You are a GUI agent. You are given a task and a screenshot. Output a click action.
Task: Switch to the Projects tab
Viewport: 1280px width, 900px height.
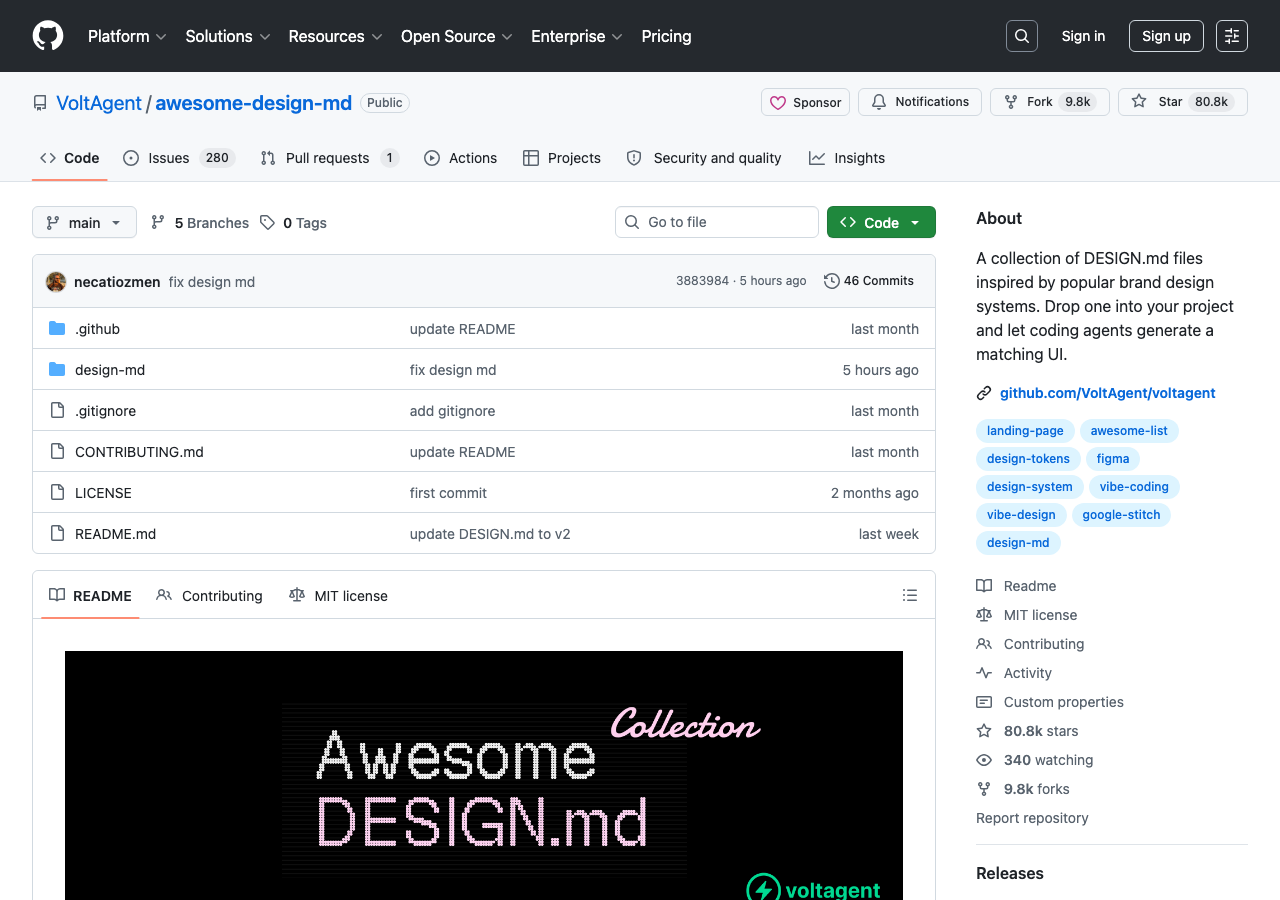562,158
